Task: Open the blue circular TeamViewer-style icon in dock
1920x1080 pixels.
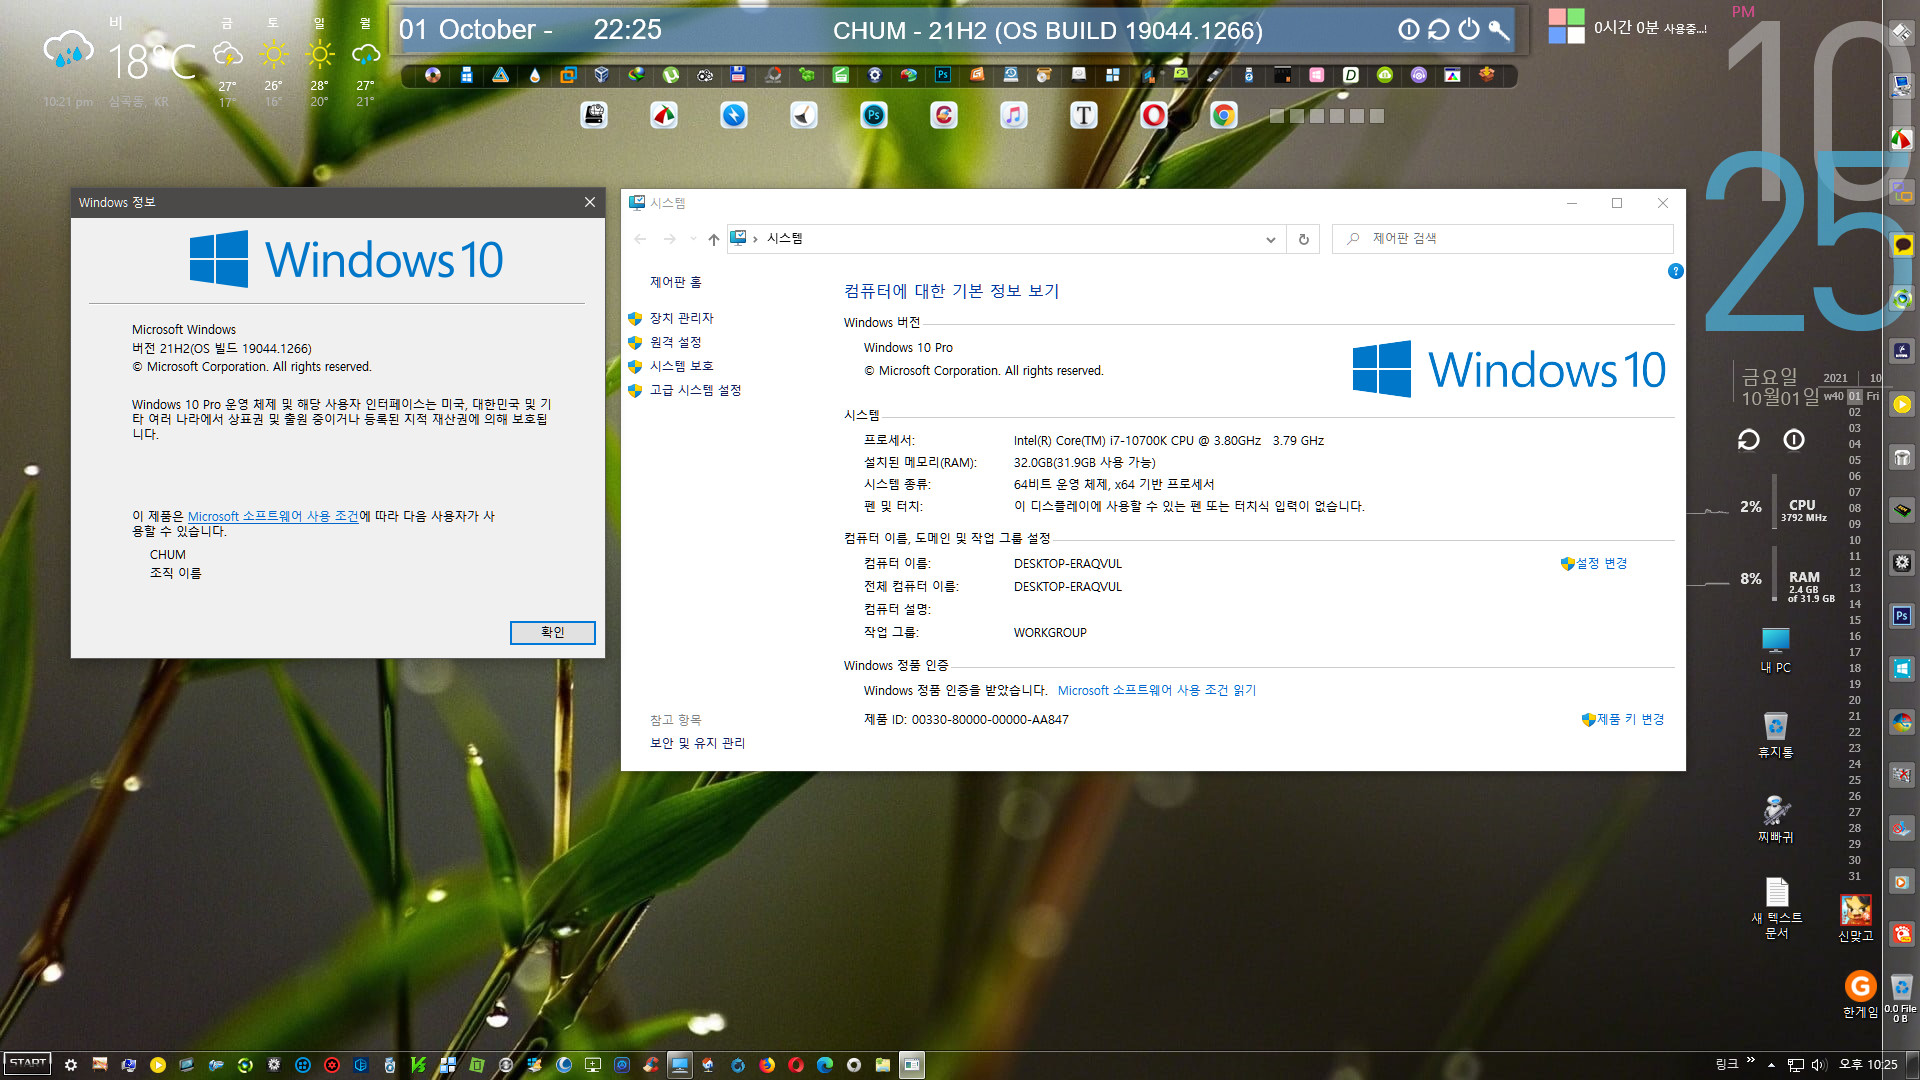Action: point(734,116)
